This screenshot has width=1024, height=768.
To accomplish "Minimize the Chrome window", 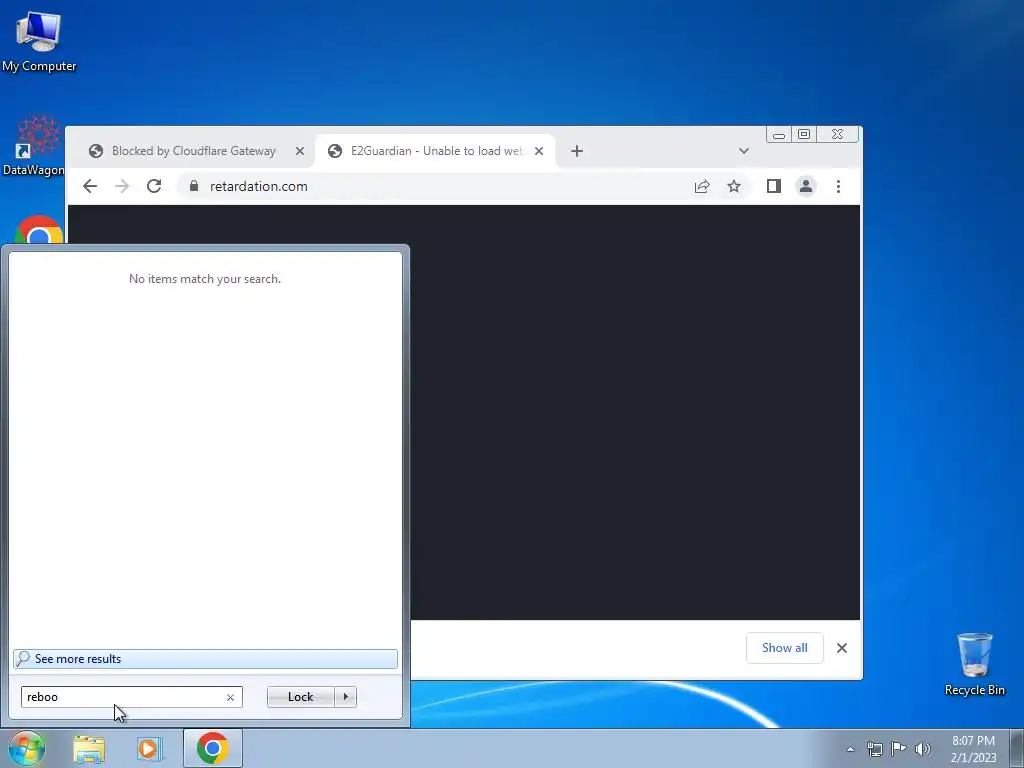I will pos(779,135).
